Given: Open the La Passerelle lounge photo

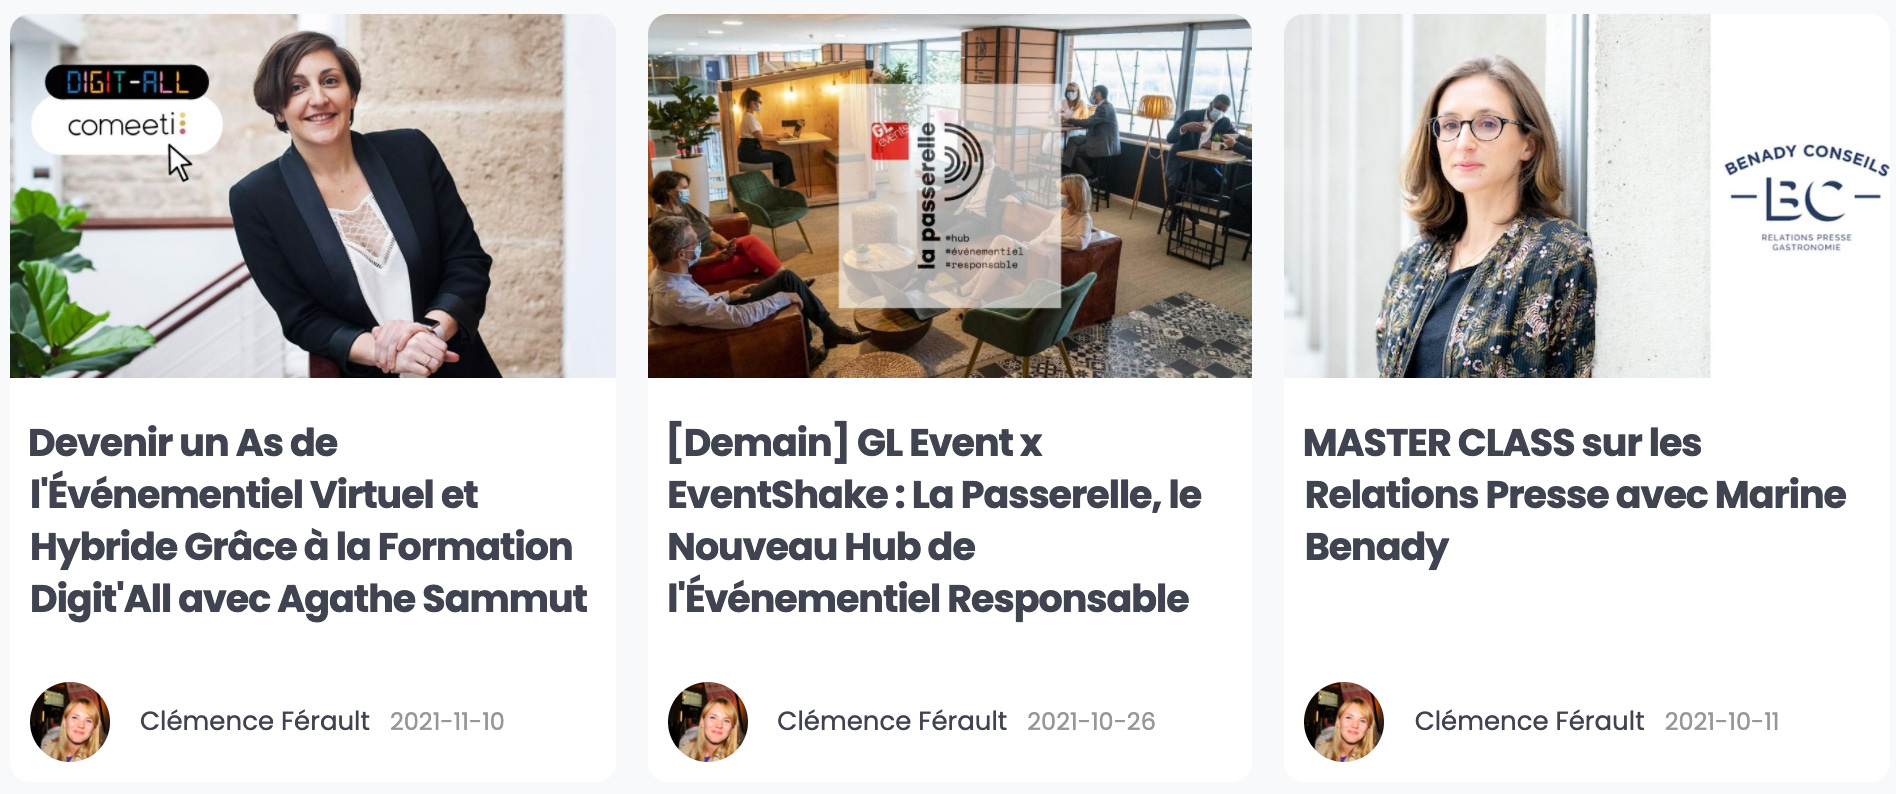Looking at the screenshot, I should point(949,196).
